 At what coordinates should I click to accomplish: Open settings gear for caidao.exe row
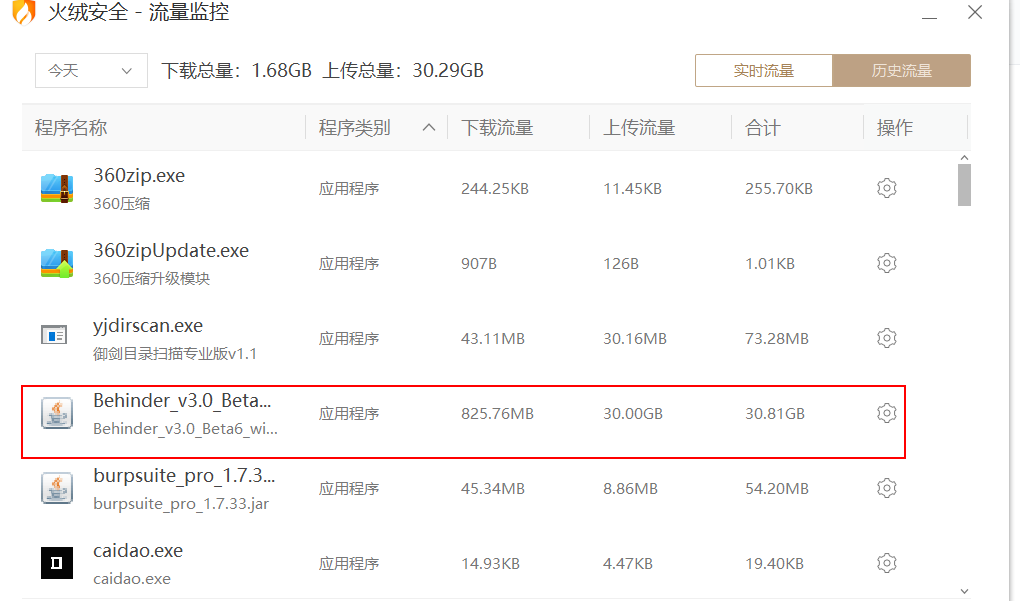coord(887,563)
